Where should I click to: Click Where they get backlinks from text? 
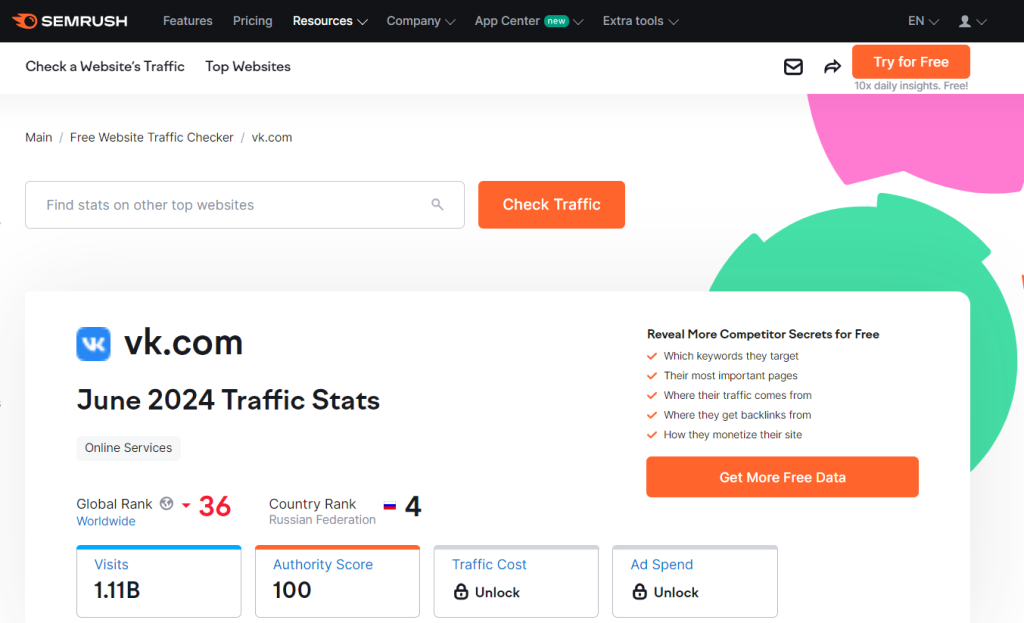737,415
